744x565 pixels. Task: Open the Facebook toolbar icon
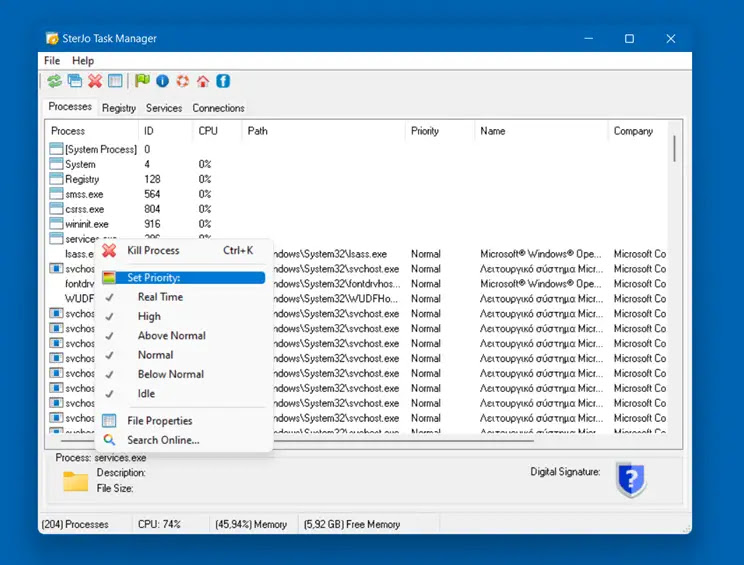pyautogui.click(x=223, y=81)
